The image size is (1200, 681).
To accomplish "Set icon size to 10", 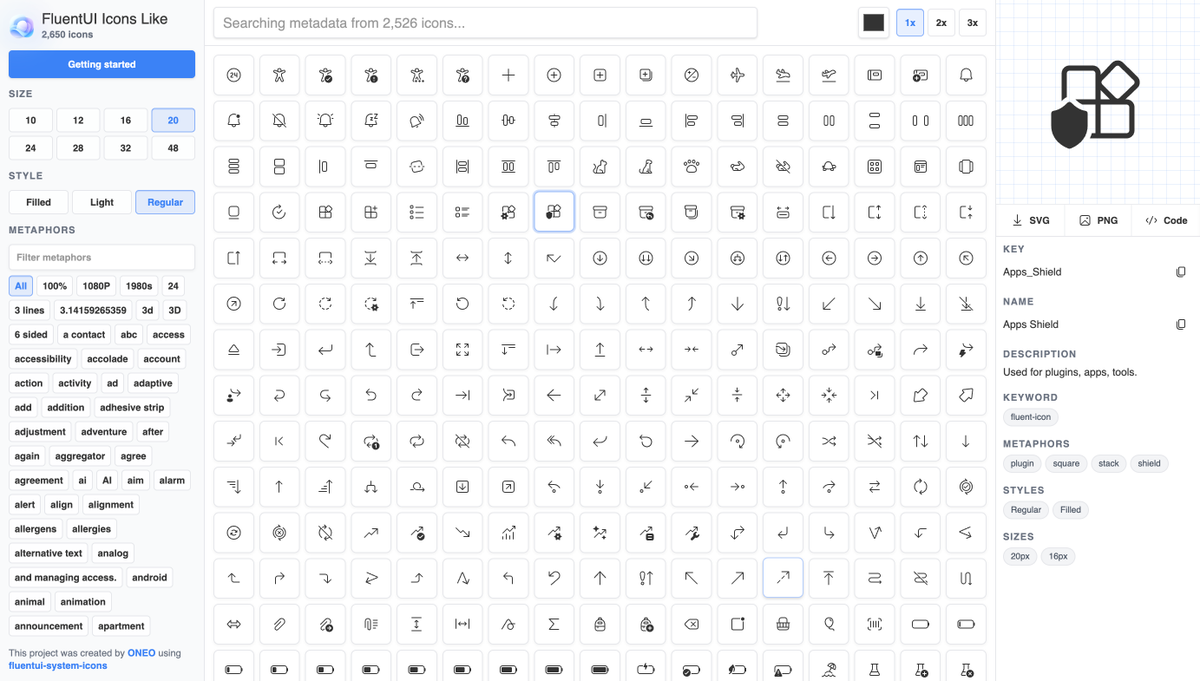I will coord(31,120).
